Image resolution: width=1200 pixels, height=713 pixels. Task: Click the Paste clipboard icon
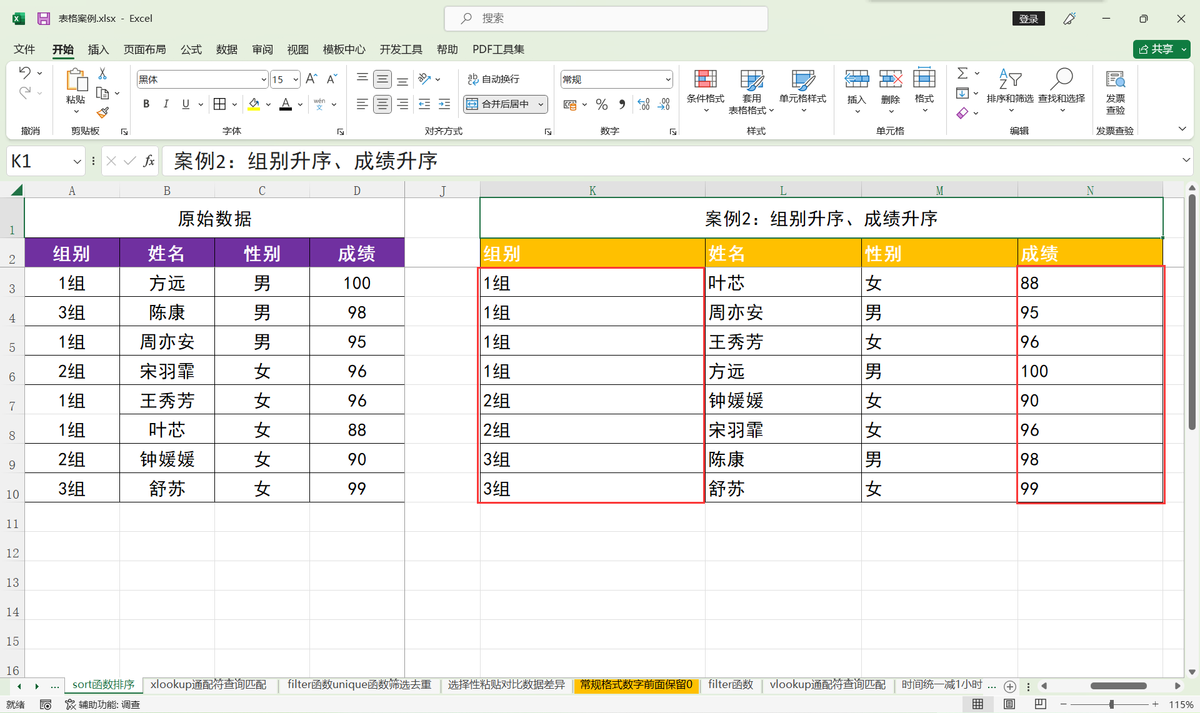(x=76, y=80)
